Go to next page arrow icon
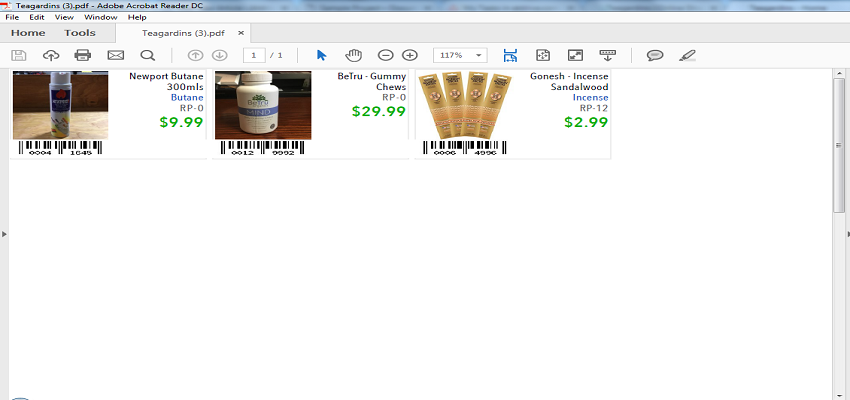This screenshot has height=400, width=850. pyautogui.click(x=219, y=55)
